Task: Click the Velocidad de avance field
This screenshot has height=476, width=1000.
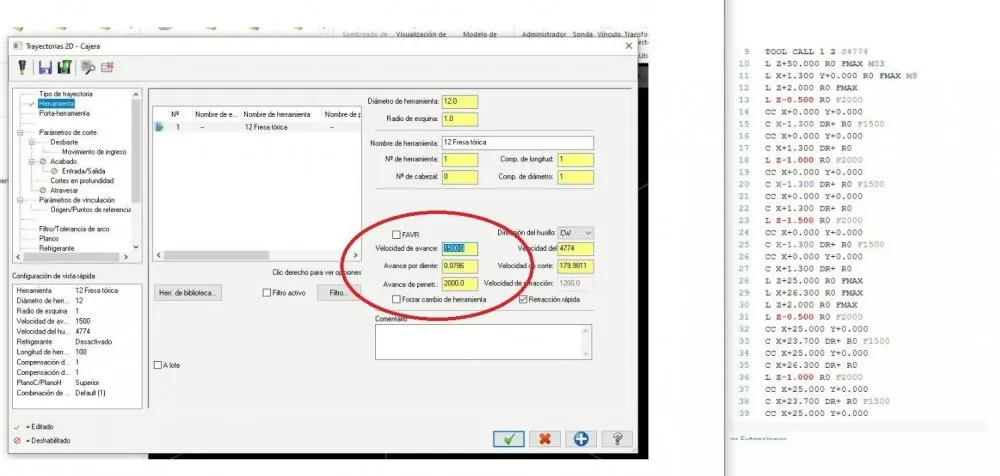Action: tap(459, 249)
